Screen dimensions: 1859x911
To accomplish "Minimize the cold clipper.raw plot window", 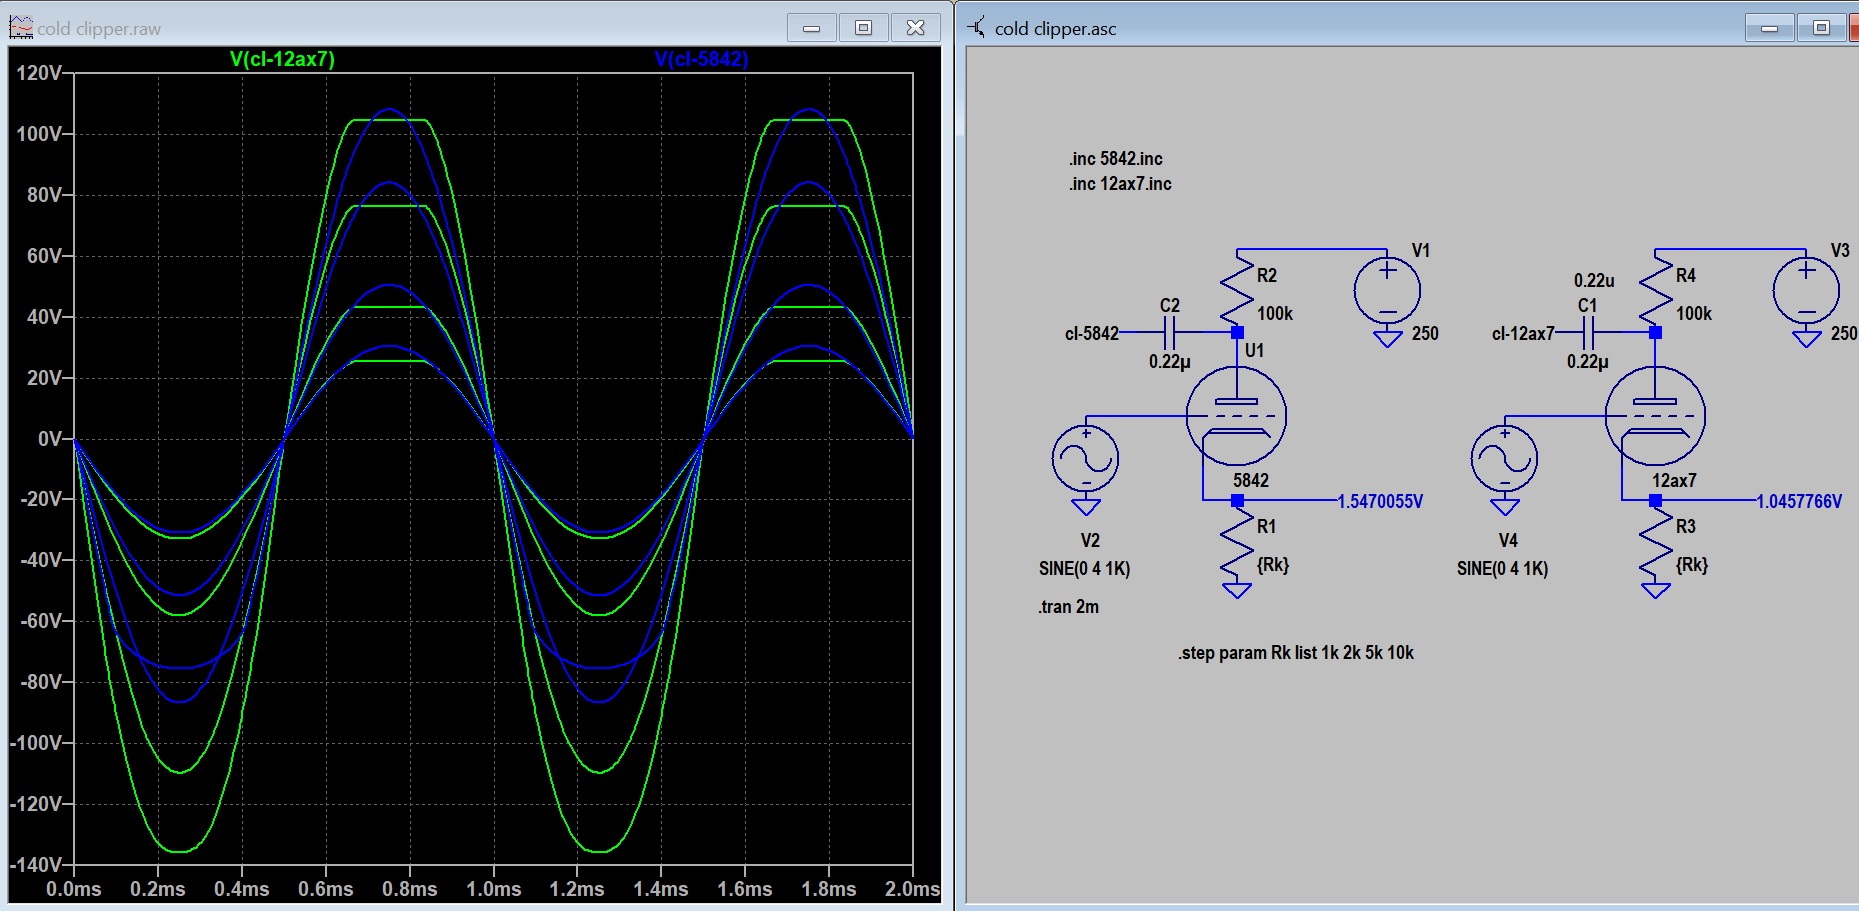I will [x=812, y=28].
